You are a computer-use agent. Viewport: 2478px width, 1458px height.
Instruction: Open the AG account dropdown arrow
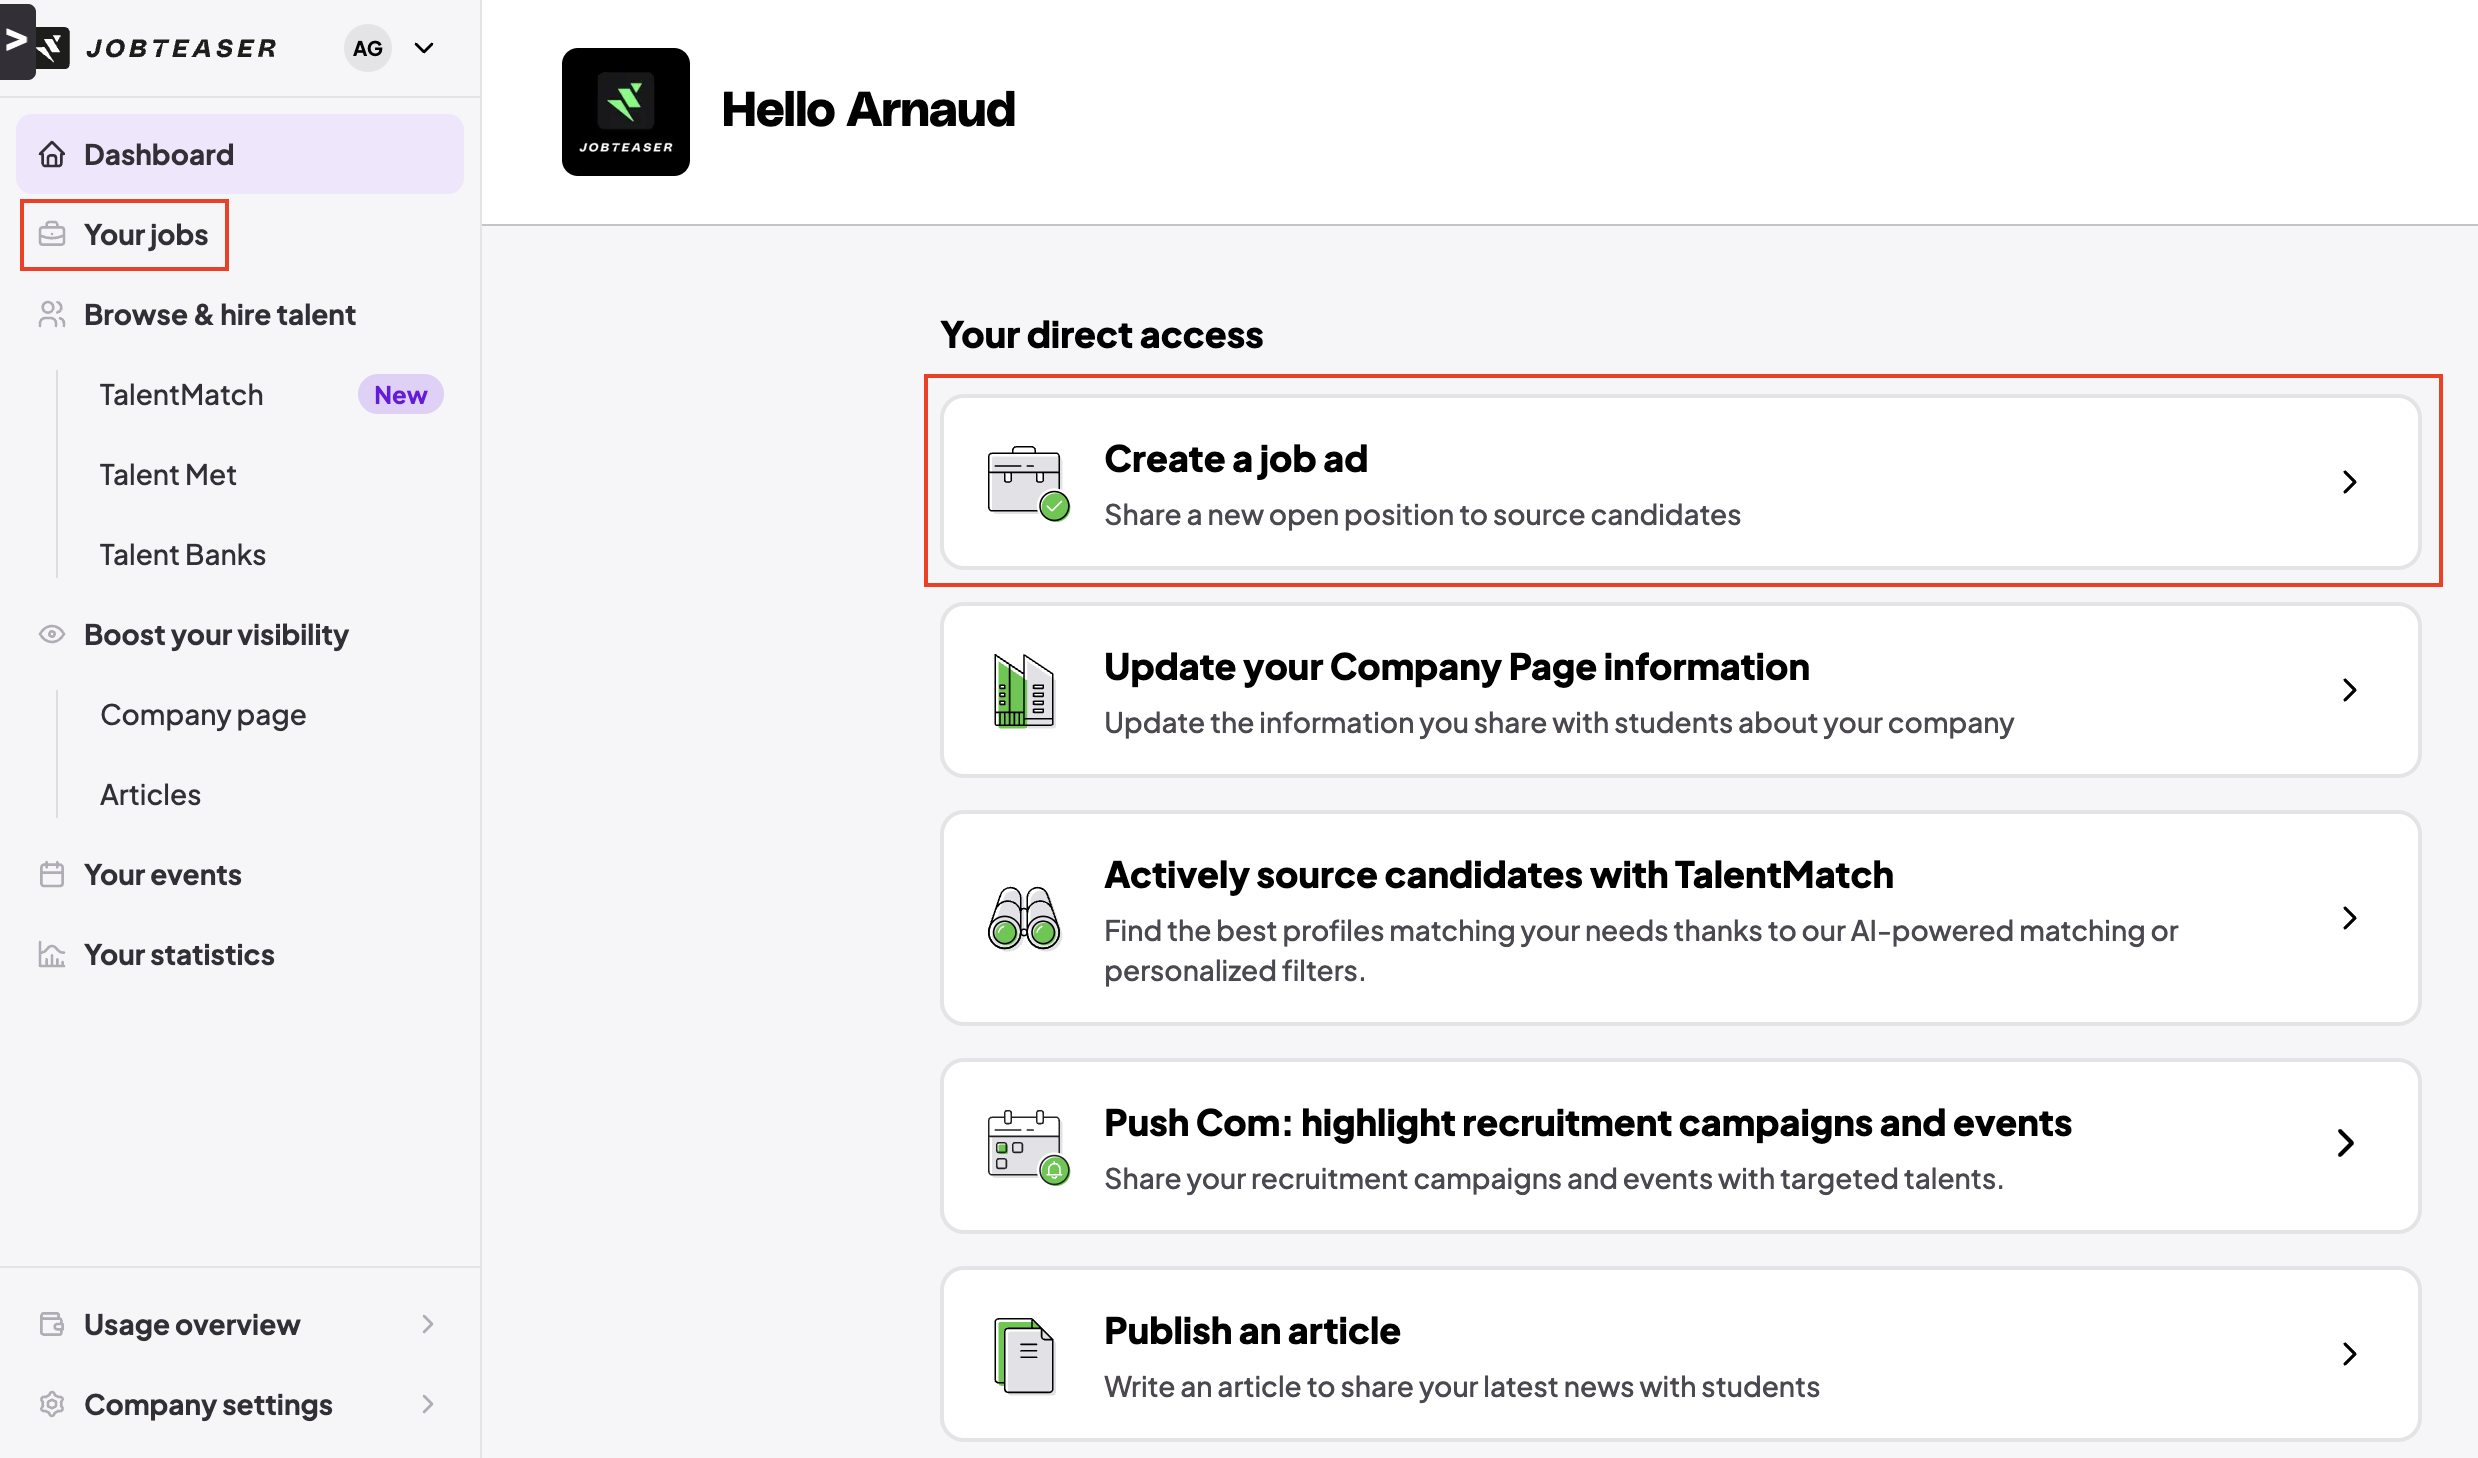click(424, 48)
